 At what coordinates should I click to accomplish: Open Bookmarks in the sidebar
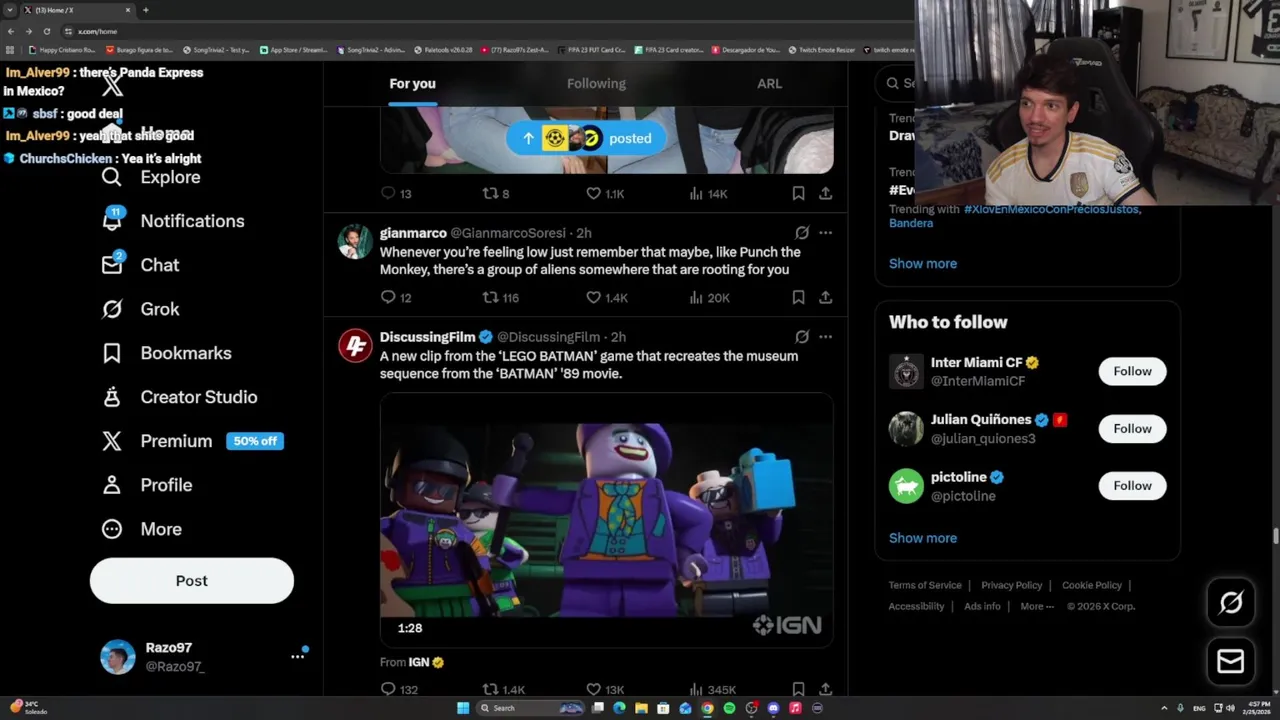166,353
